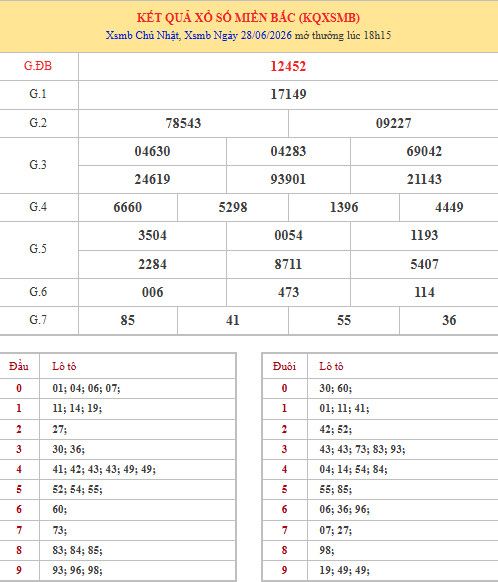Click Đuôi row '19; 49; 49;'
The height and width of the screenshot is (582, 498).
(x=344, y=570)
